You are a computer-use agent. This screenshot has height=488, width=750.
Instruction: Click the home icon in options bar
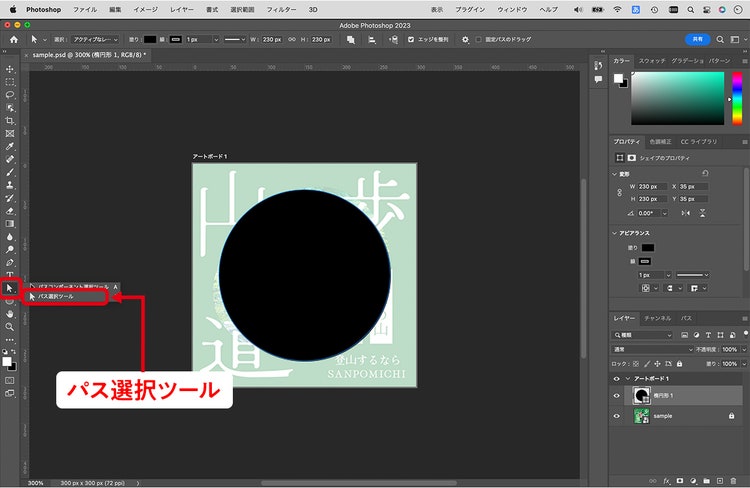point(14,40)
